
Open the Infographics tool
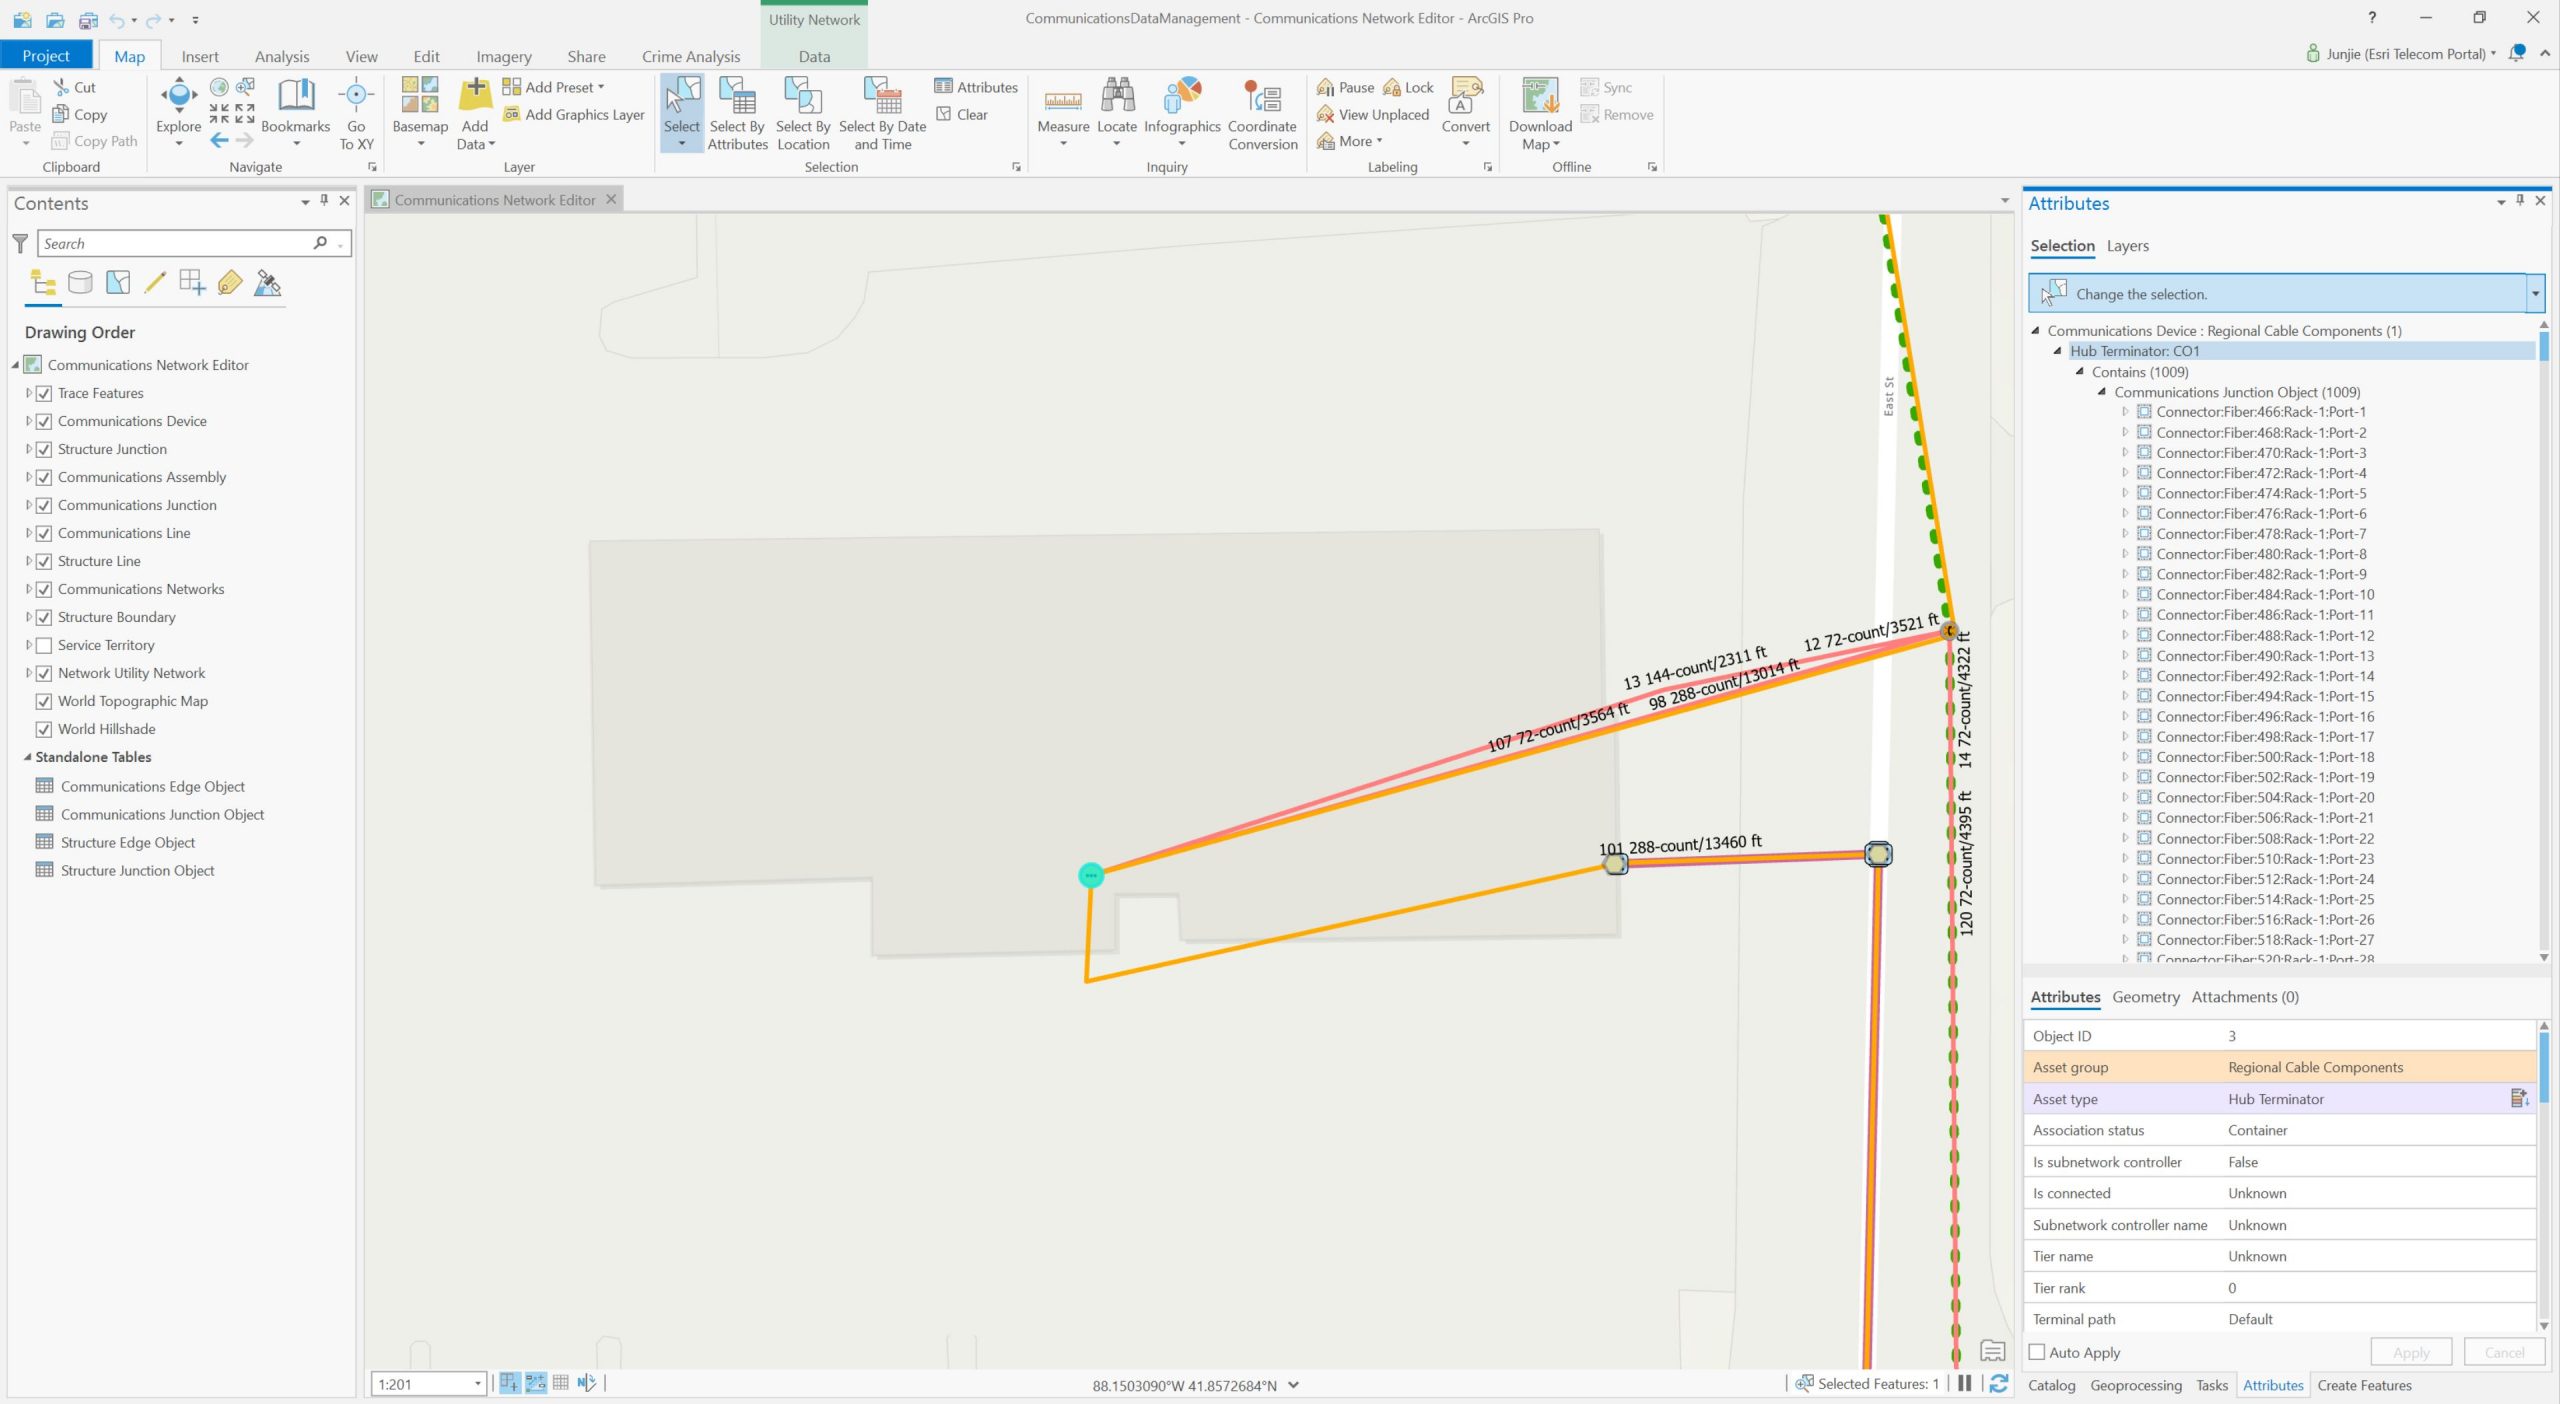click(x=1181, y=97)
